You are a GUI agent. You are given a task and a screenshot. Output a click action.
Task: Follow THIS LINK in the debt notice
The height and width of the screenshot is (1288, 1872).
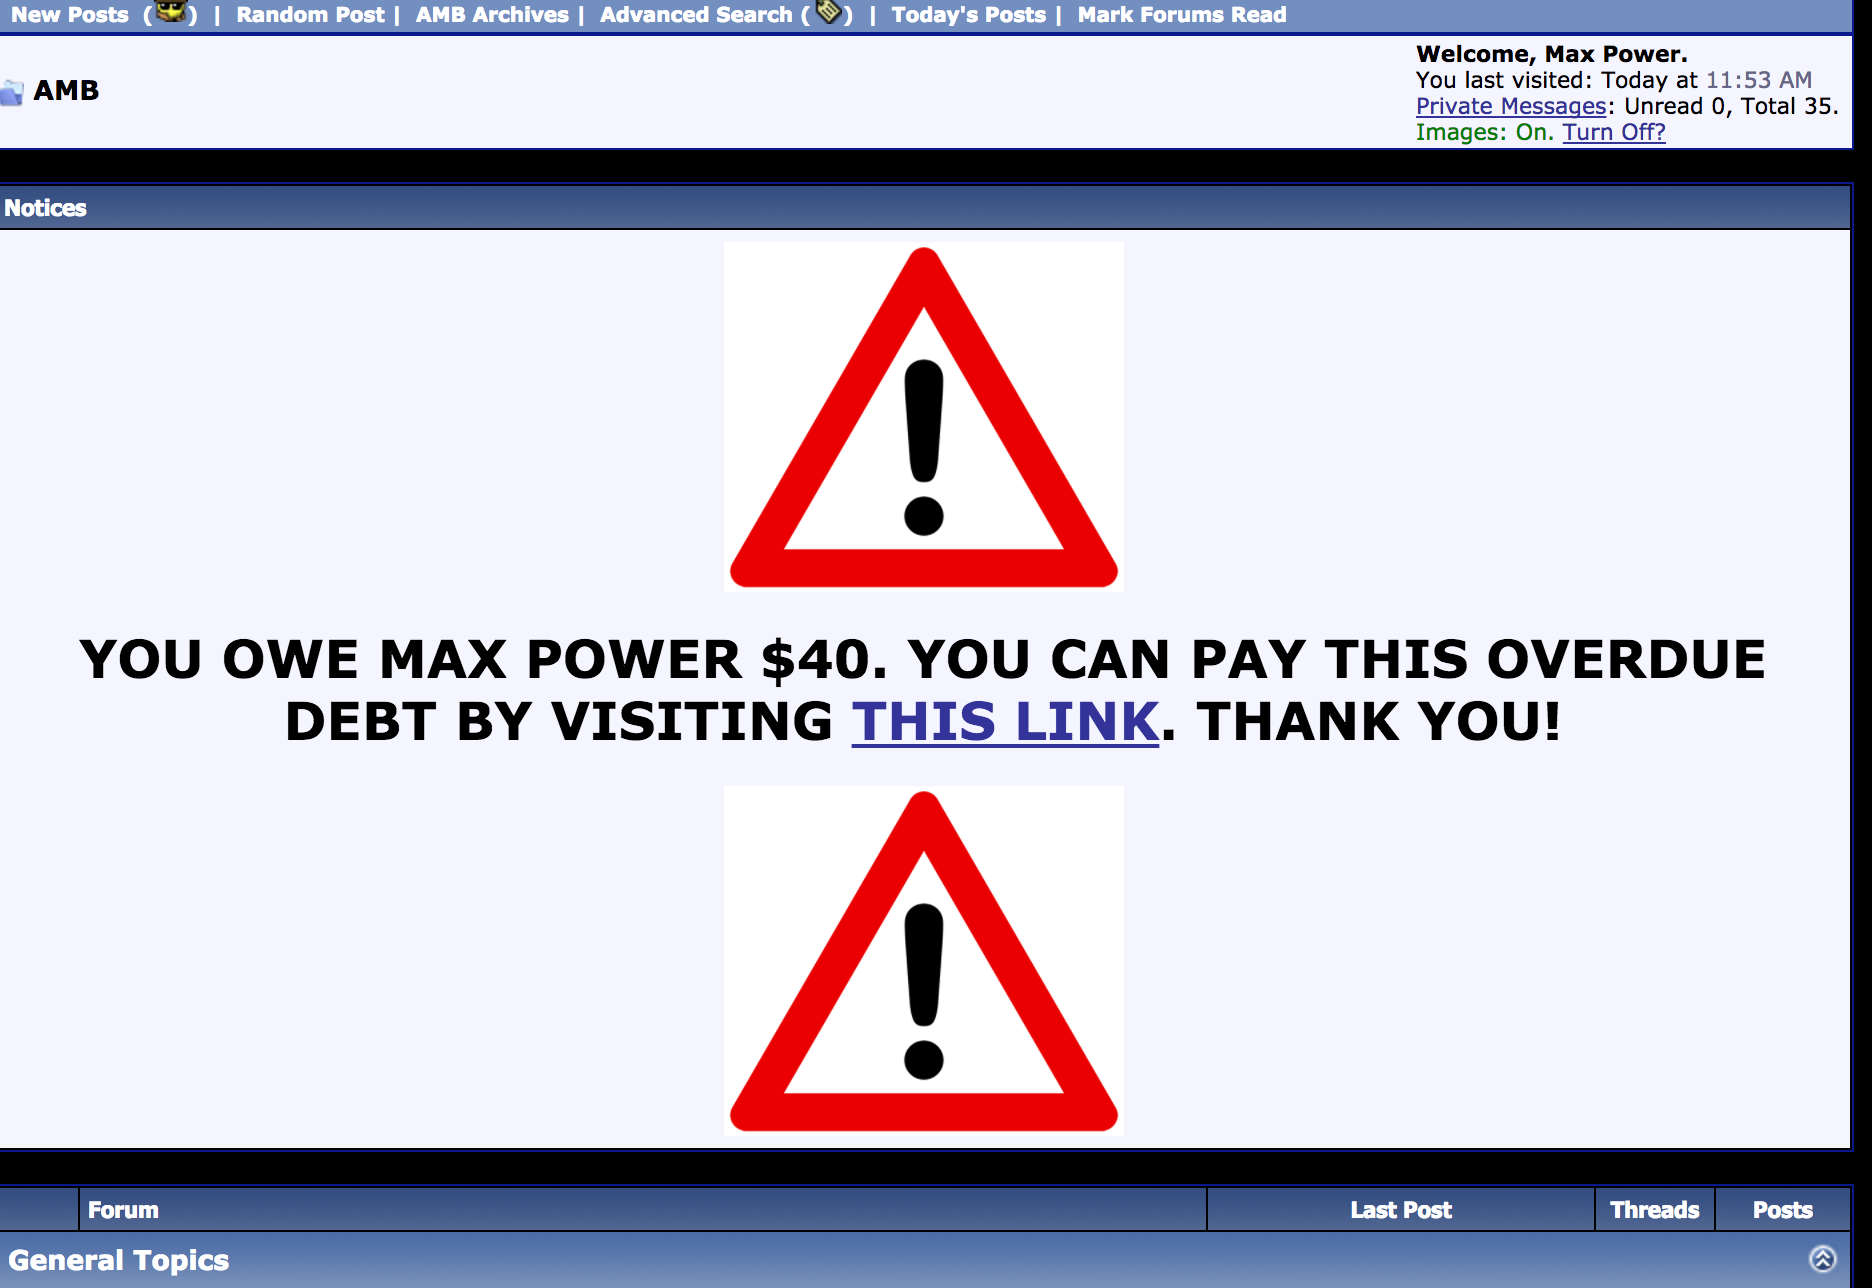[x=1005, y=721]
